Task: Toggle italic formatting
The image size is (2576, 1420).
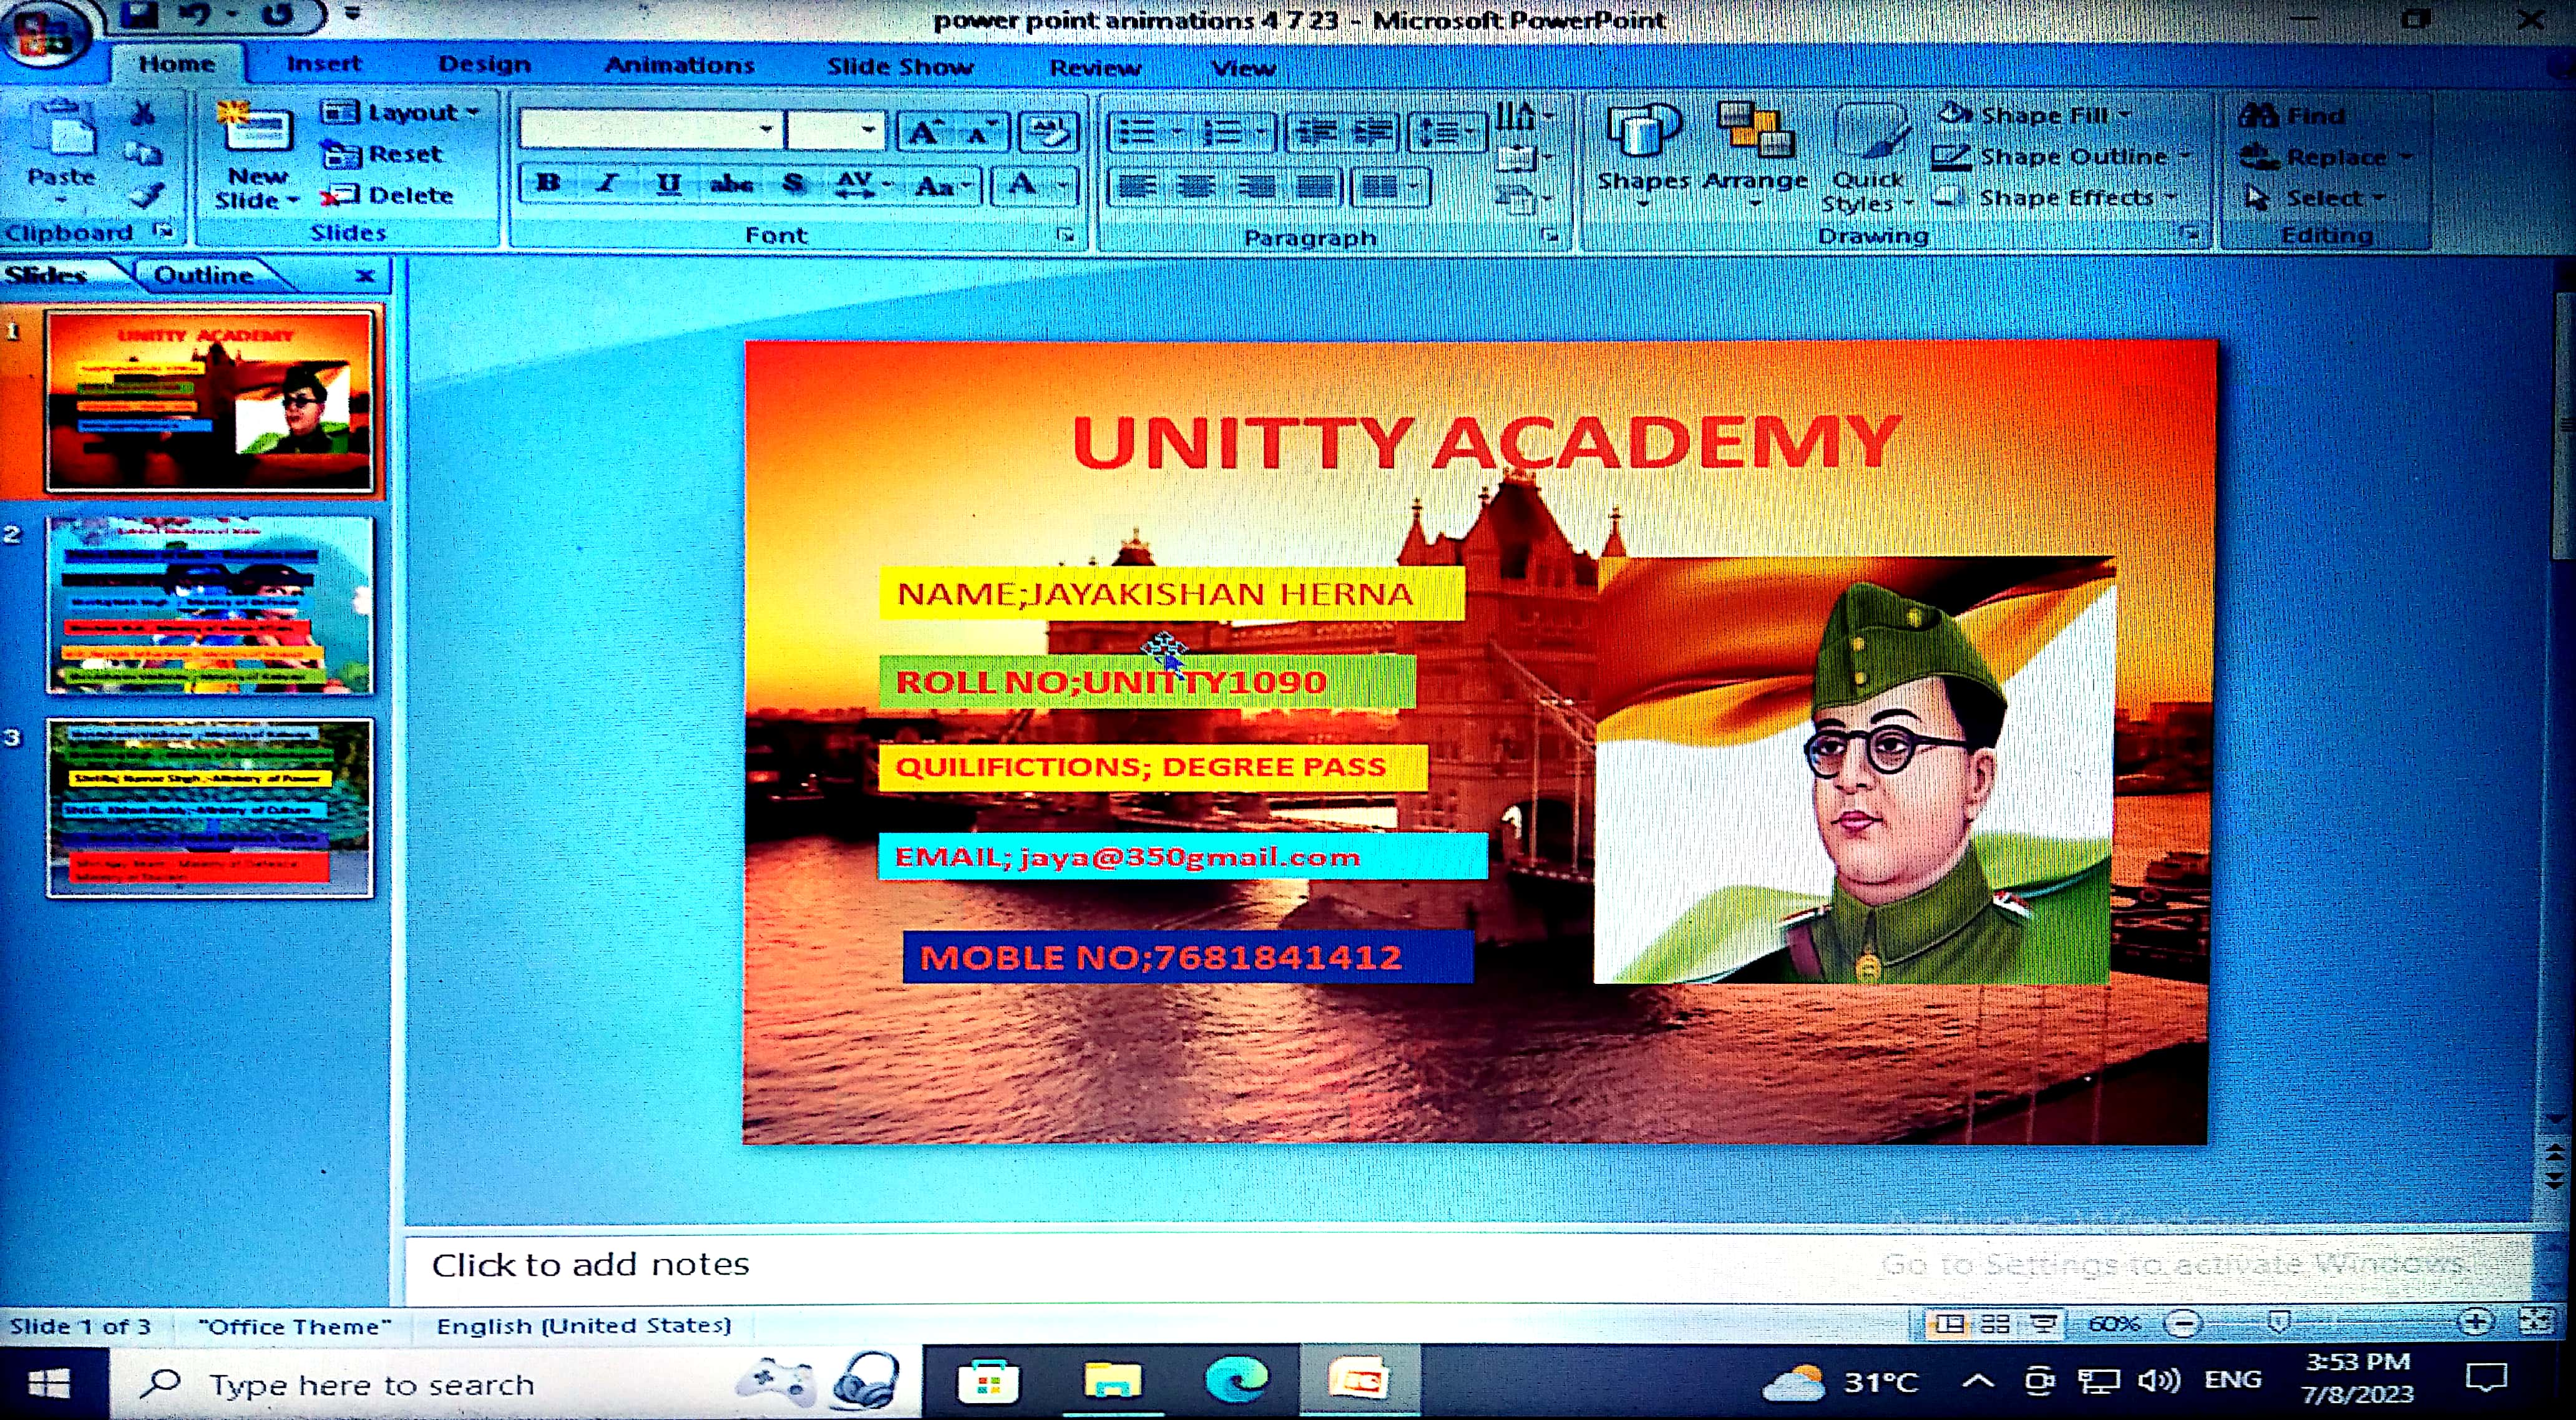Action: tap(606, 184)
